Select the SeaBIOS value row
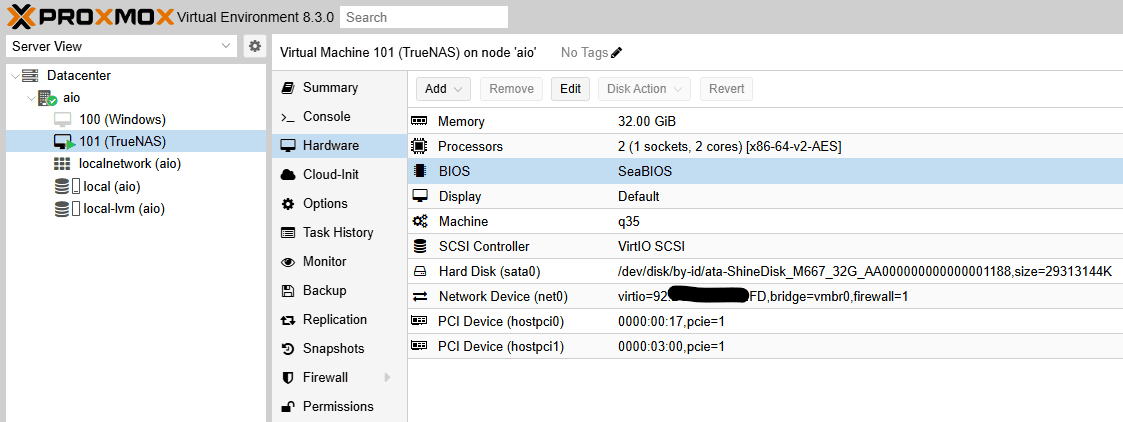 coord(765,171)
